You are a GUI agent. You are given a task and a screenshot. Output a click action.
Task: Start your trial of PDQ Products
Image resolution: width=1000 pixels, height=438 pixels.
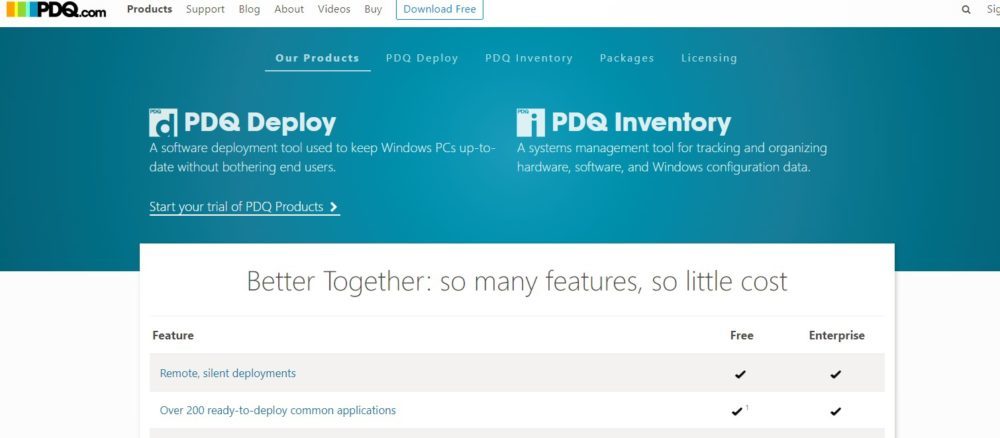tap(236, 207)
